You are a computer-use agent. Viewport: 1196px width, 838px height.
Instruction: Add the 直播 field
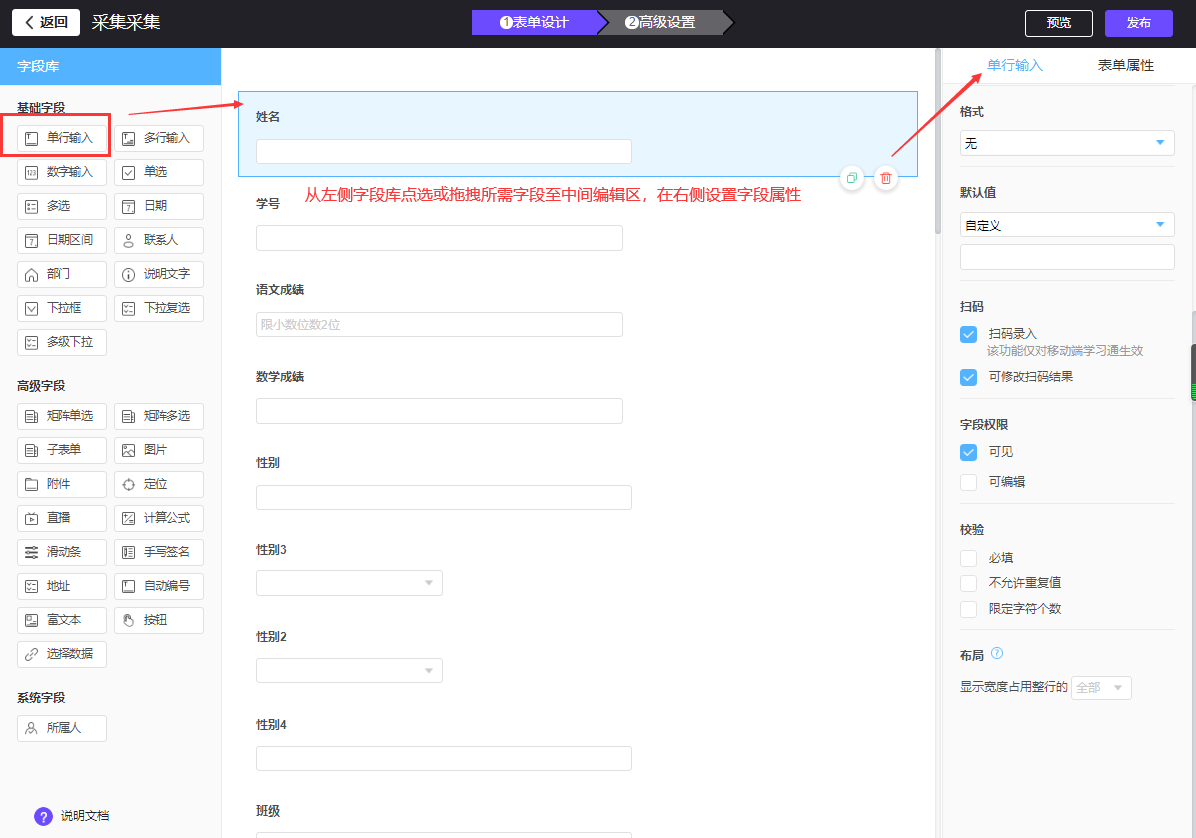(x=62, y=519)
